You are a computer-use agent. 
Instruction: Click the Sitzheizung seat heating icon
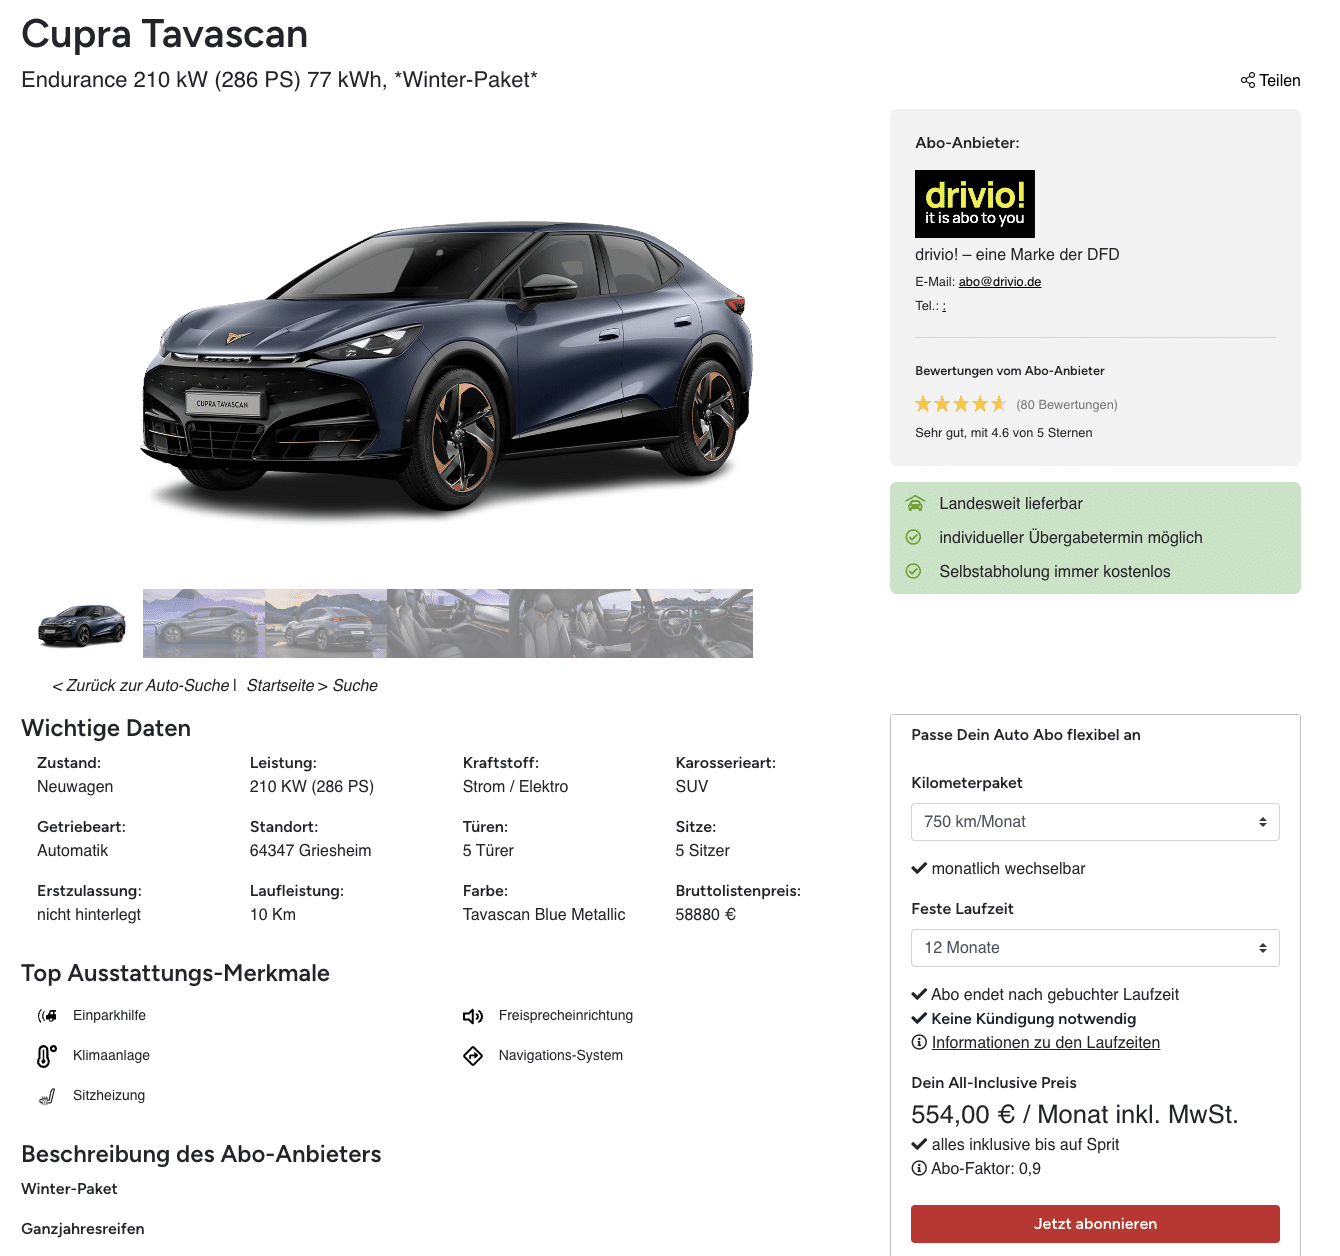pyautogui.click(x=47, y=1096)
